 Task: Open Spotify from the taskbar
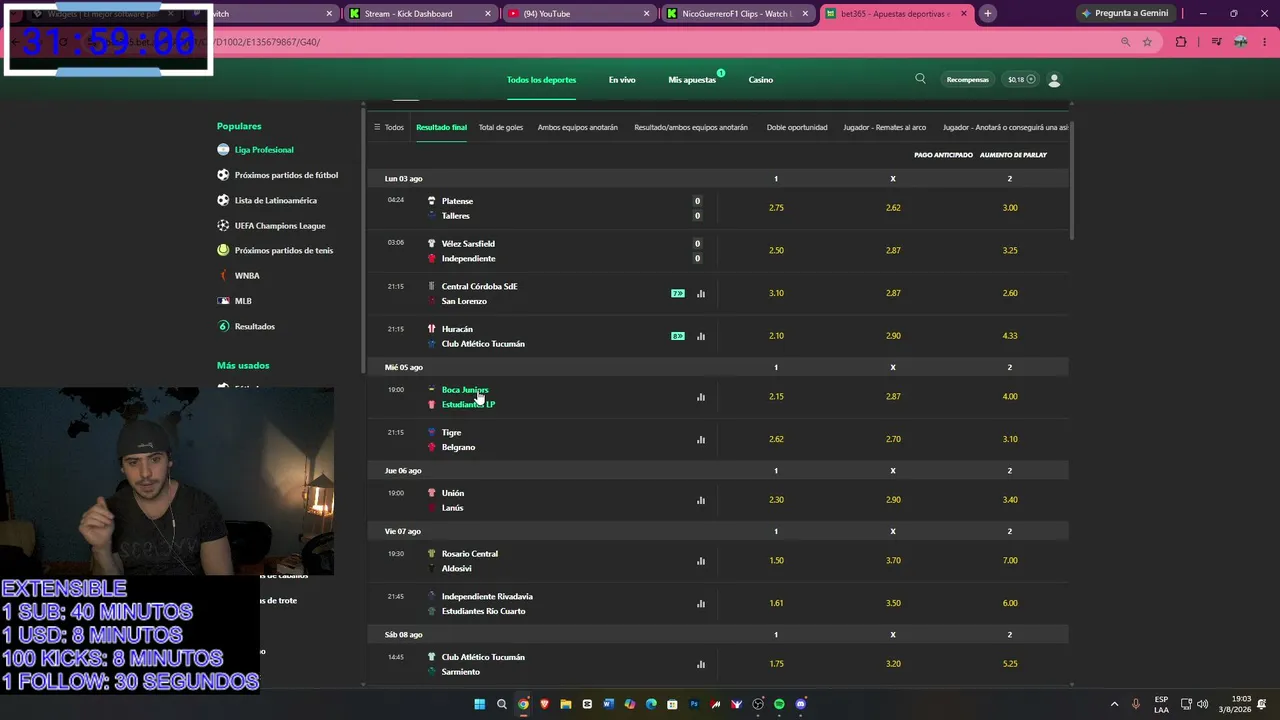[x=779, y=704]
